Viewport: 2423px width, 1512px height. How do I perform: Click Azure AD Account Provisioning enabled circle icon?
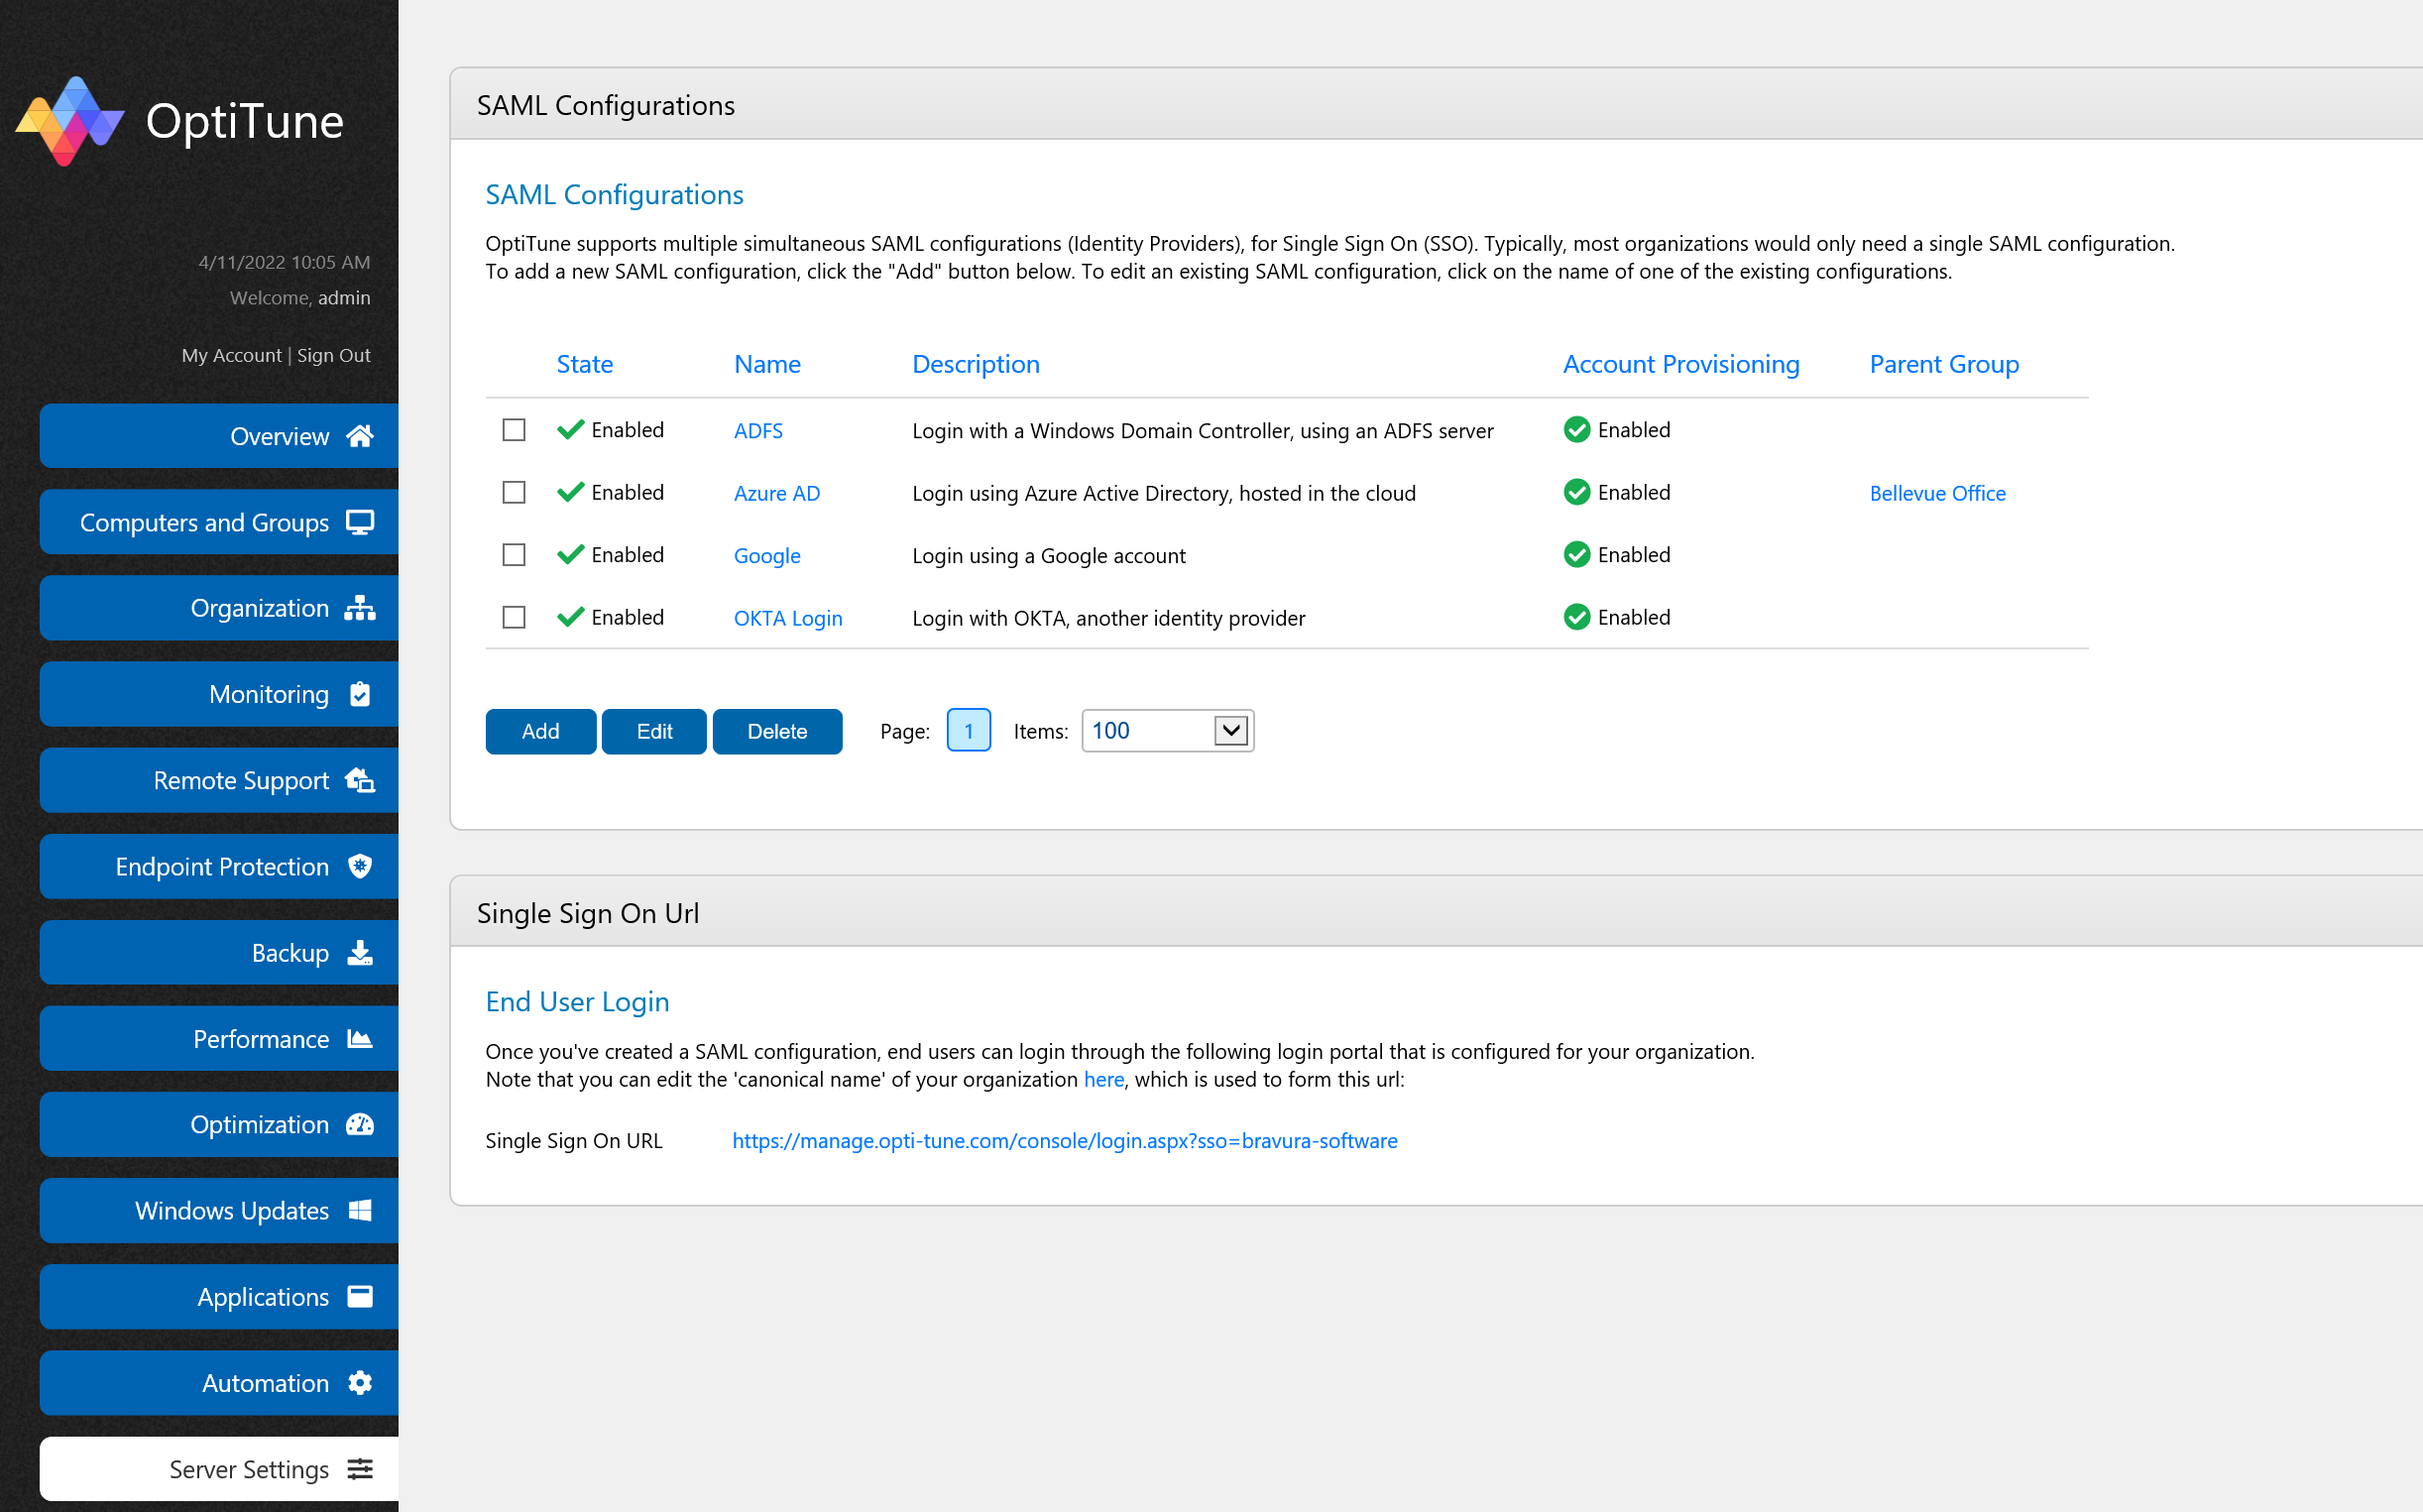[1577, 492]
